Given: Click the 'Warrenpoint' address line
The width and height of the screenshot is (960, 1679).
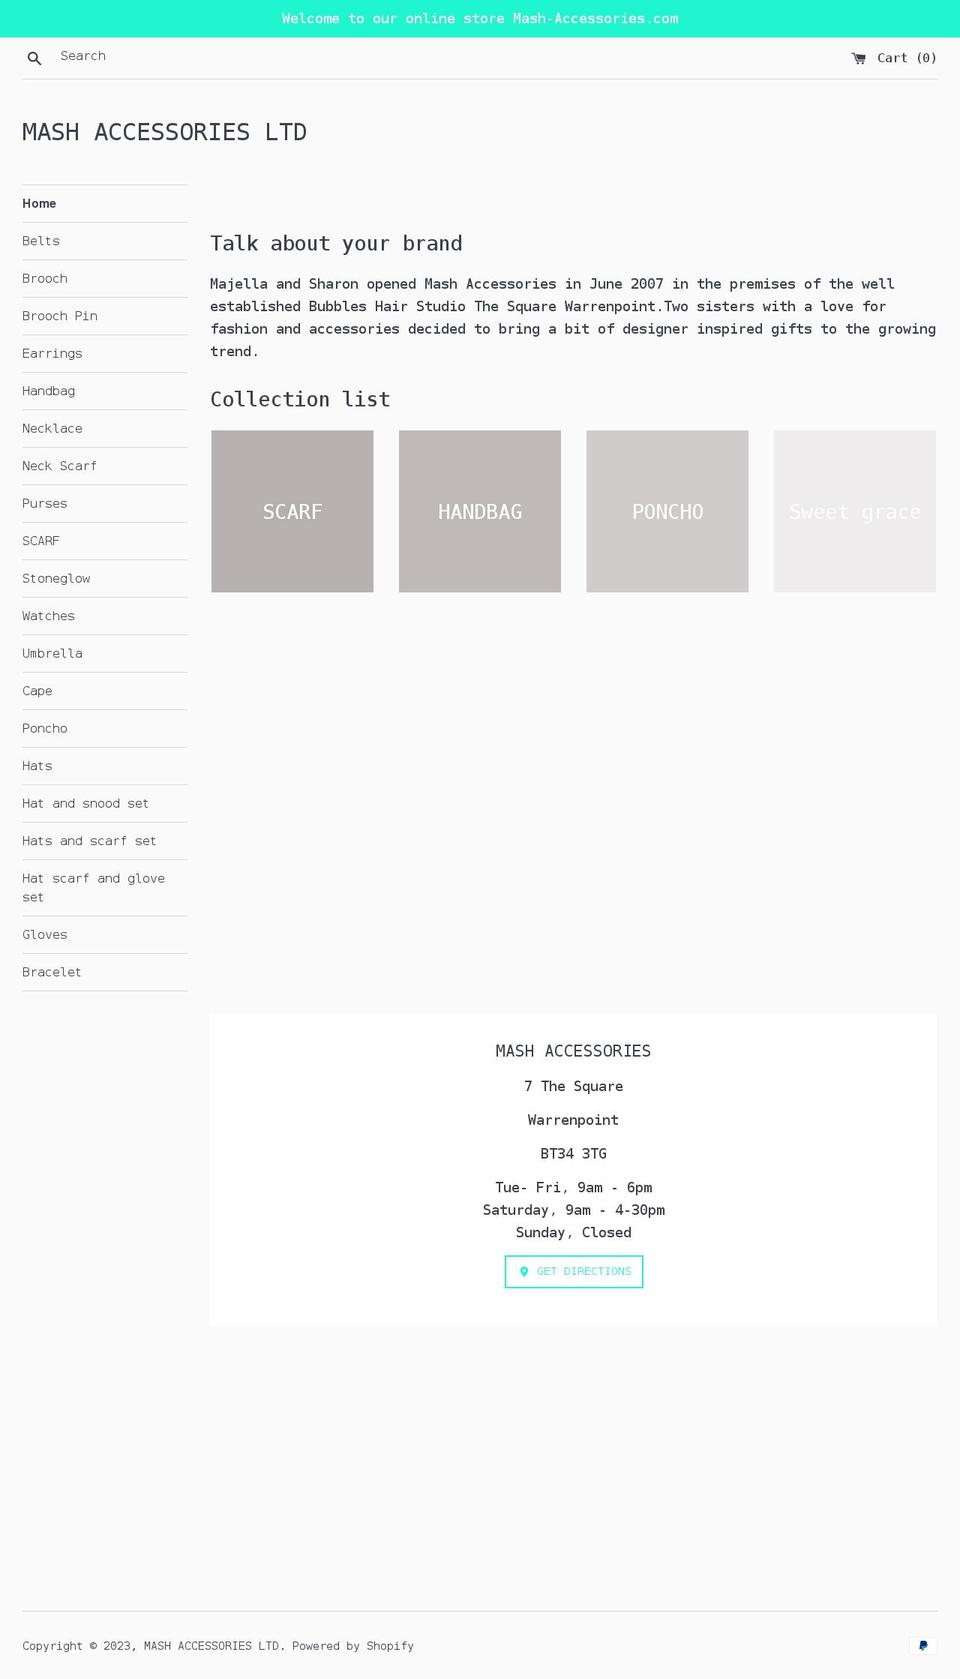Looking at the screenshot, I should 574,1120.
